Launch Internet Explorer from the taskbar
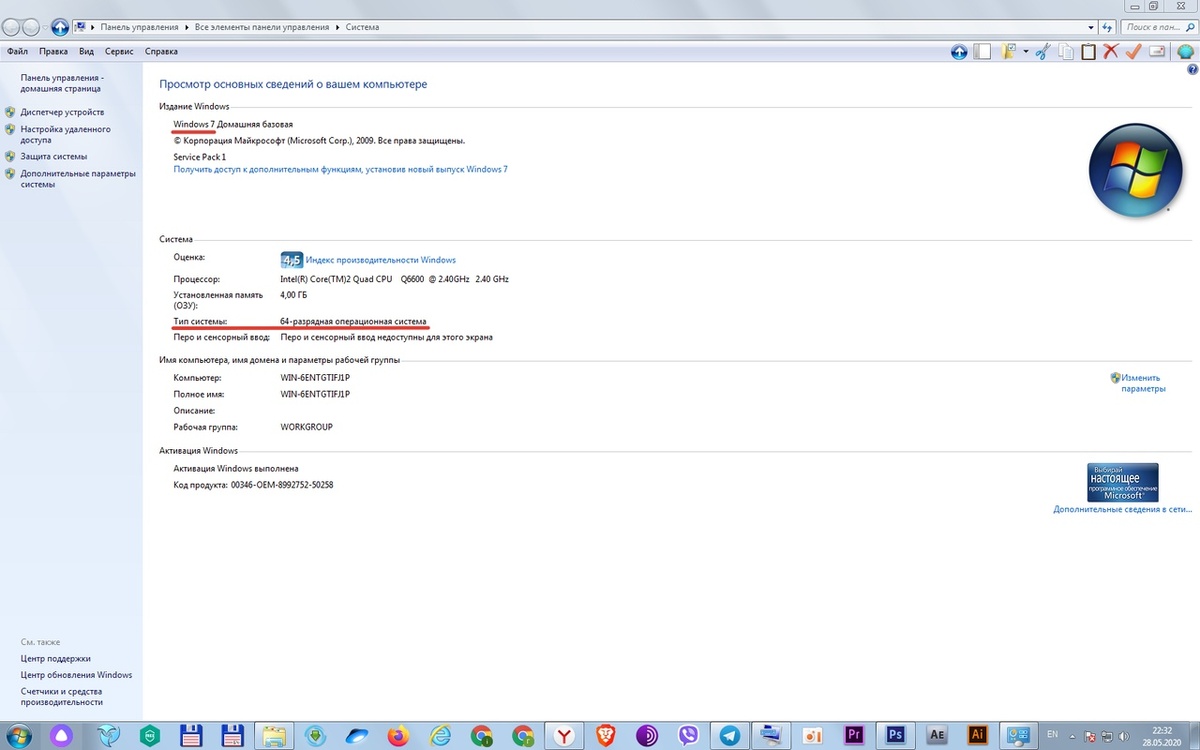 tap(440, 736)
